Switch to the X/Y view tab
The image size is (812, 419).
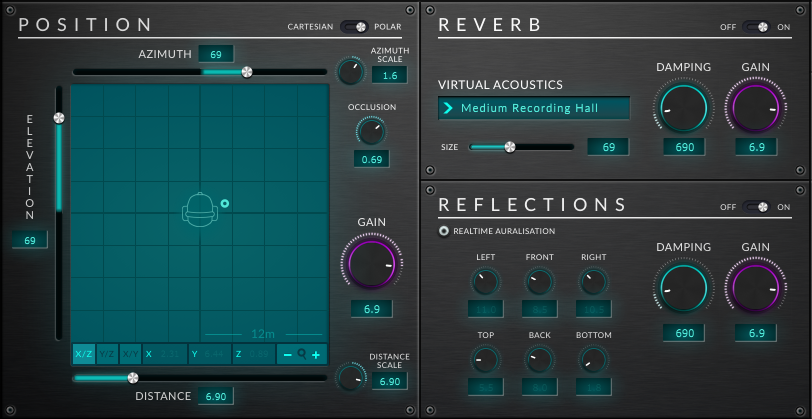coord(130,354)
